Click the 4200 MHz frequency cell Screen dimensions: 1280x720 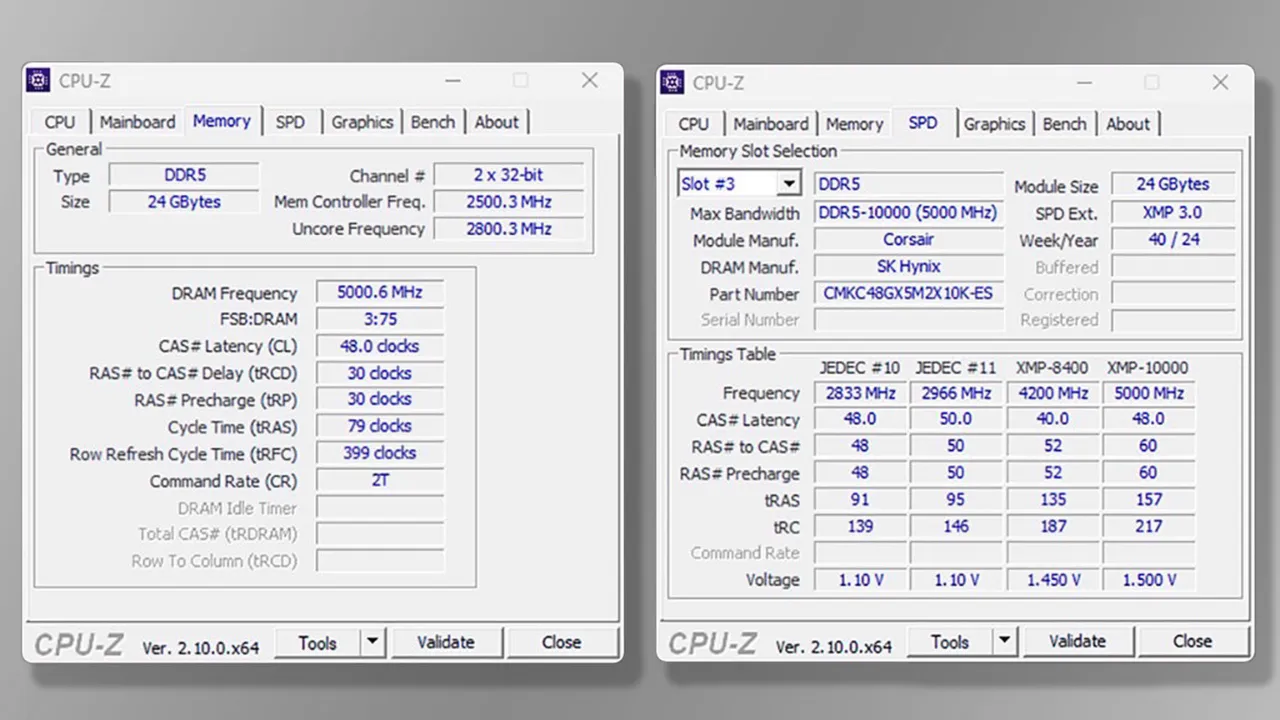click(1053, 393)
